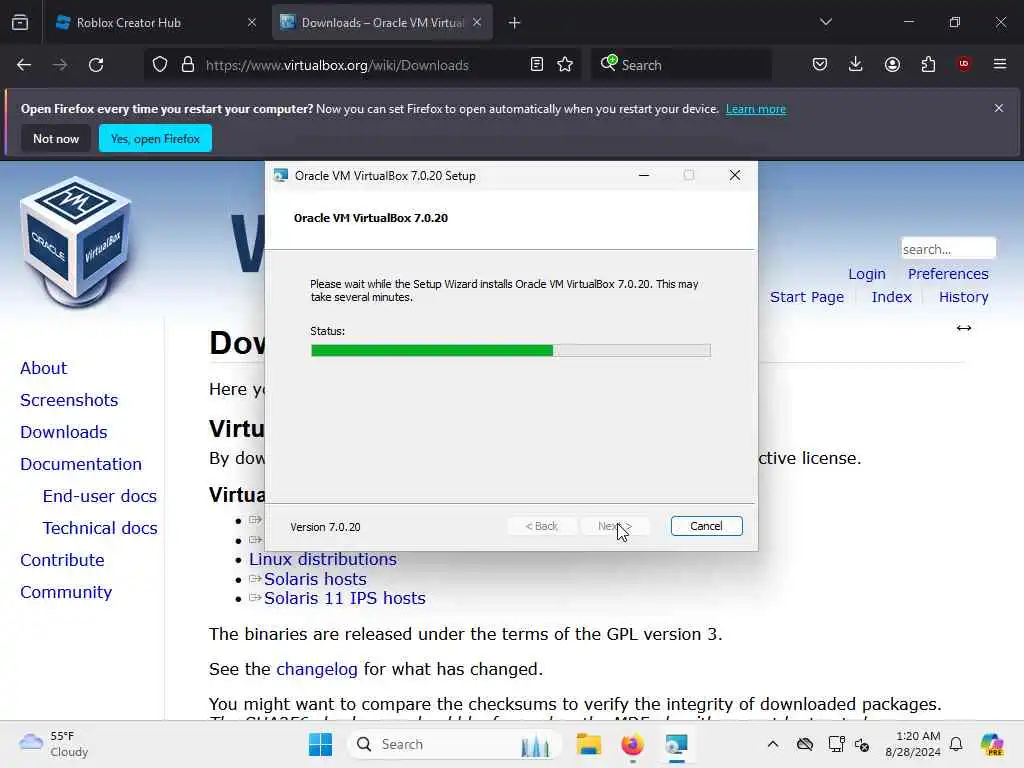This screenshot has height=768, width=1024.
Task: Open the Index link
Action: [891, 297]
